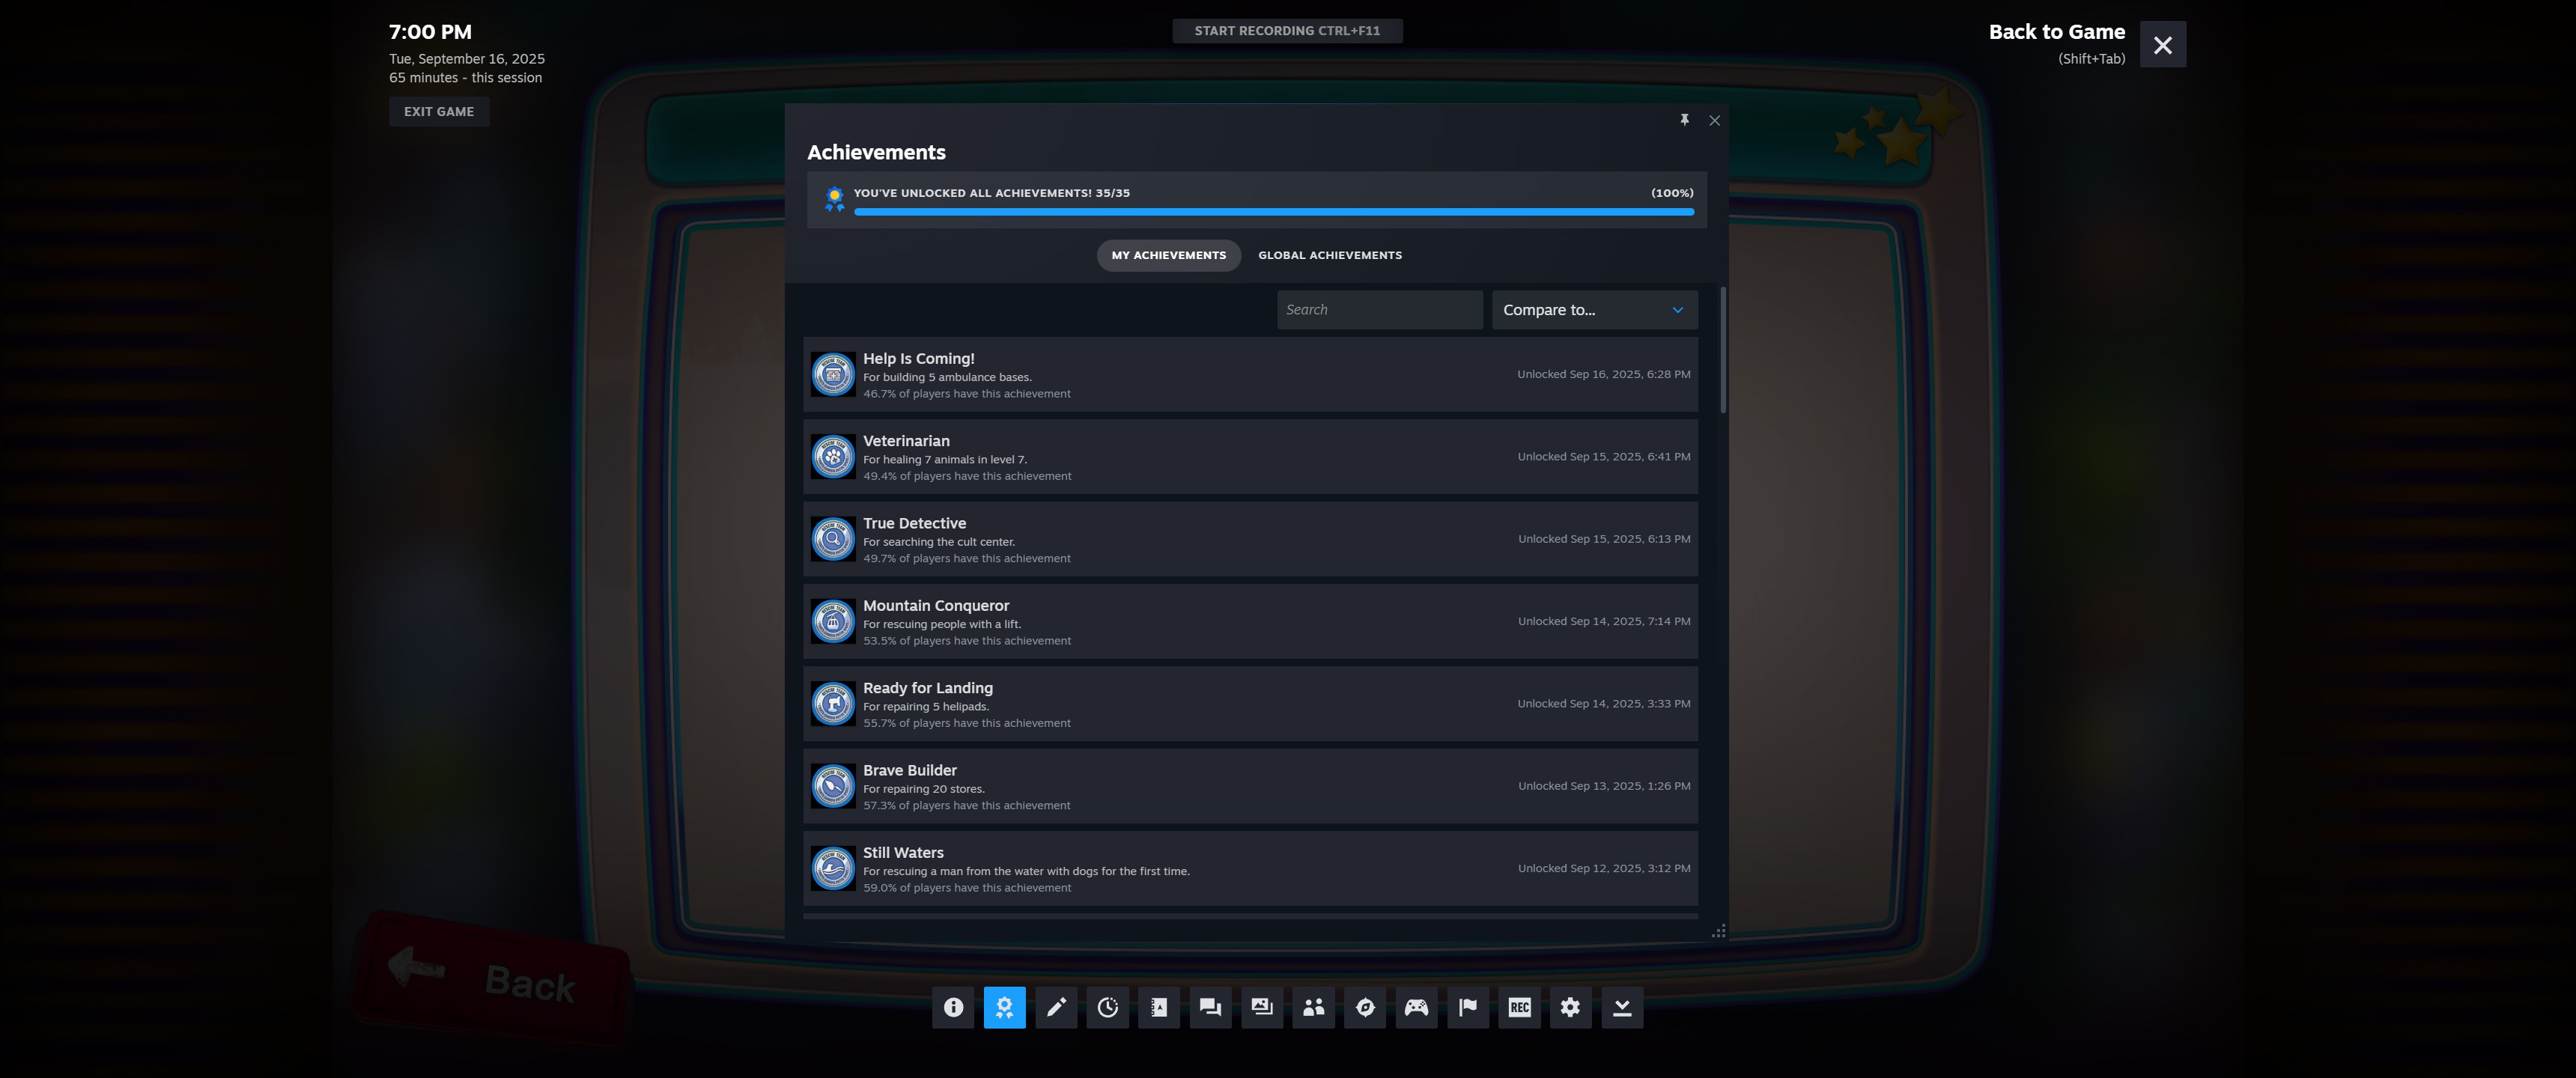Switch to Global Achievements tab
Image resolution: width=2576 pixels, height=1078 pixels.
(x=1329, y=255)
